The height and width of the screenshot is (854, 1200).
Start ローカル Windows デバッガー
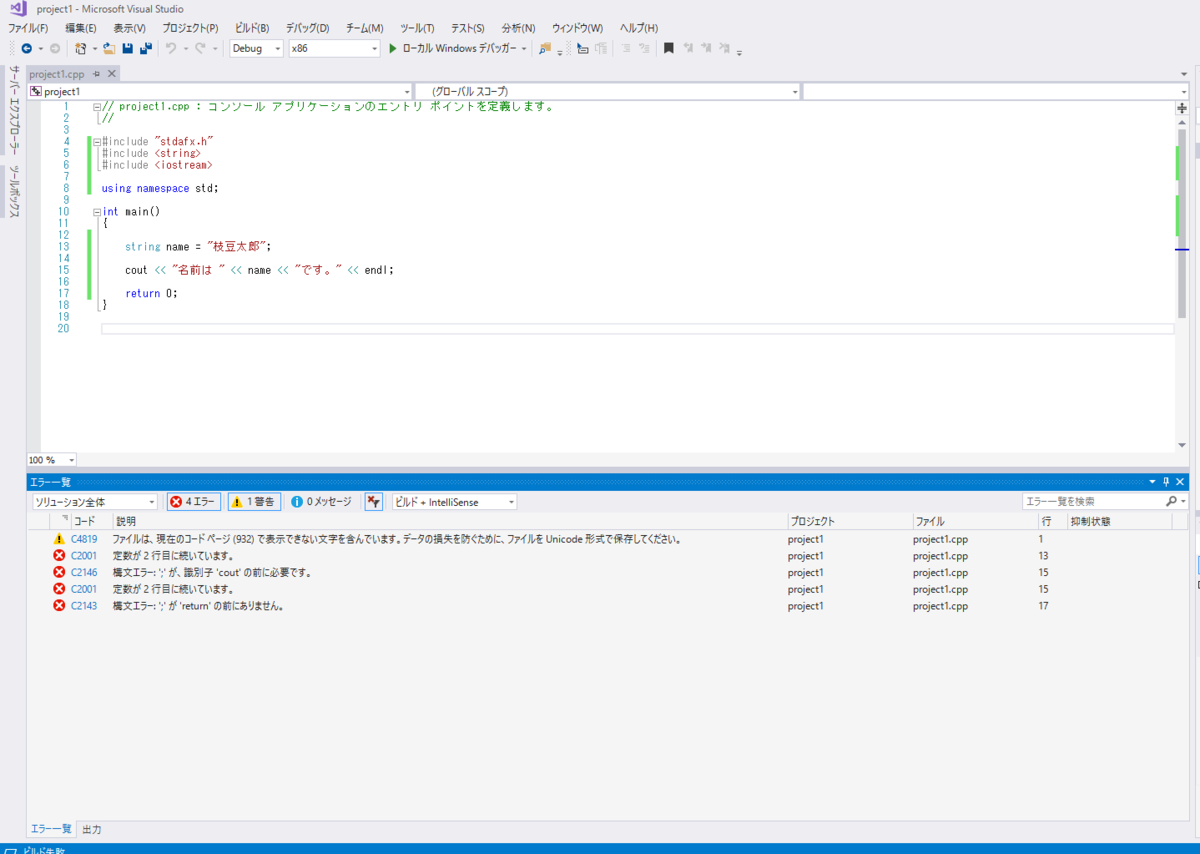[452, 48]
